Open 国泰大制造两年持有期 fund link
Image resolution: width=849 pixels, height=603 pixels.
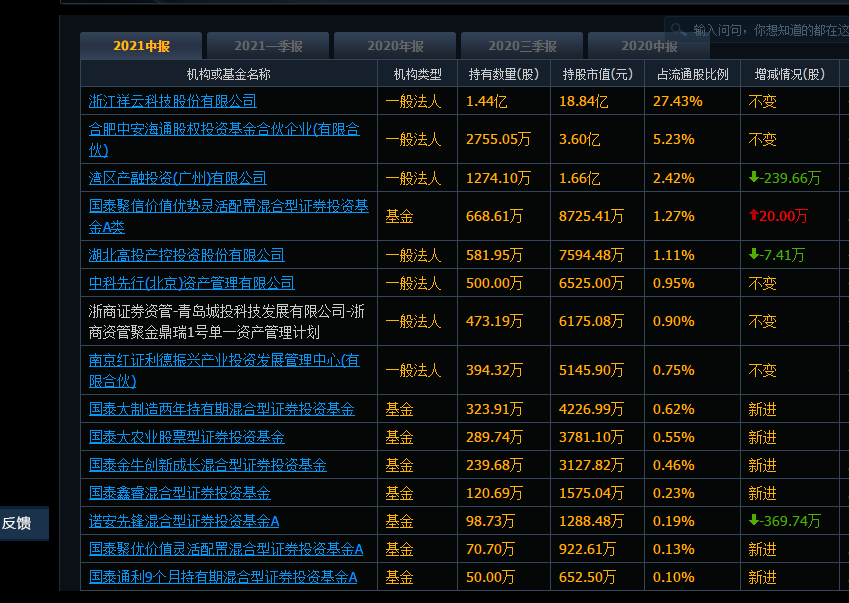[221, 409]
